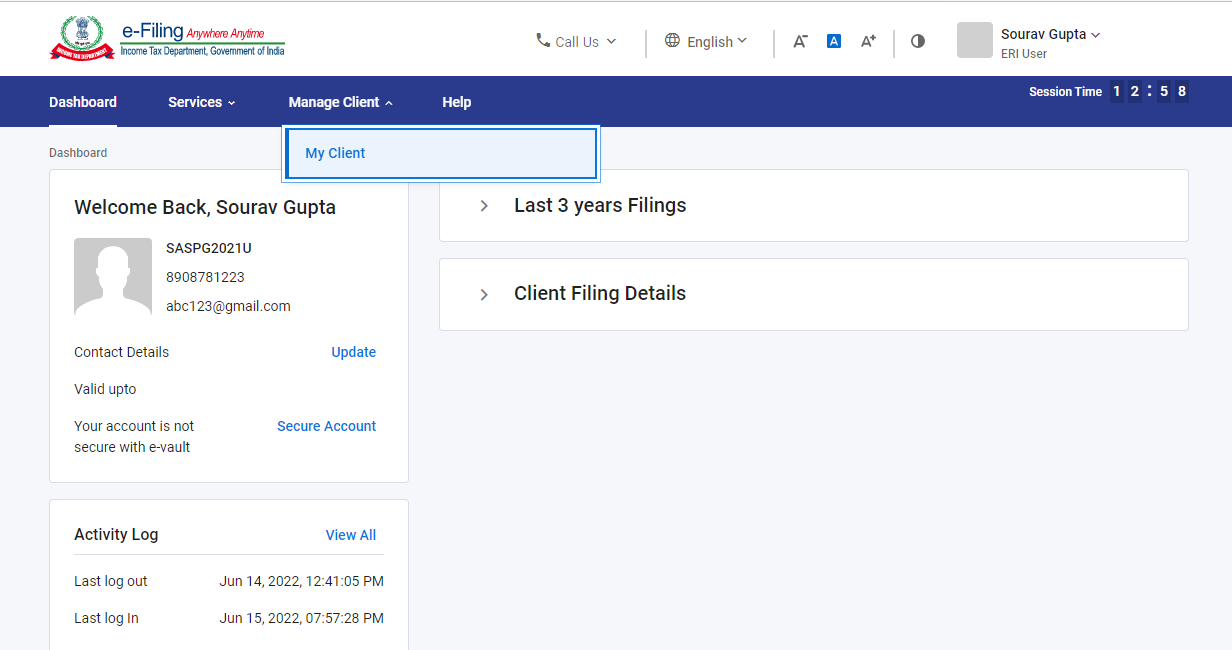The width and height of the screenshot is (1232, 650).
Task: Toggle the high contrast mode icon
Action: point(917,41)
